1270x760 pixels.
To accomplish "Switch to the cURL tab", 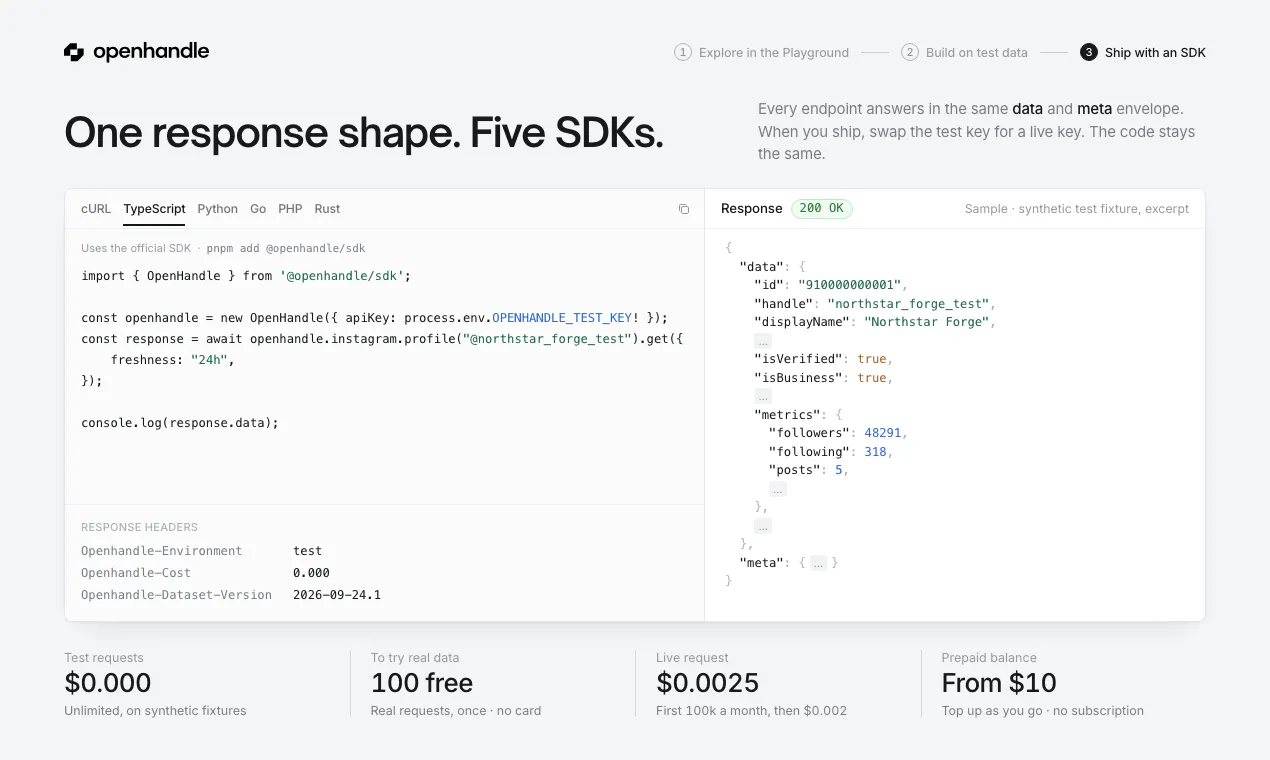I will coord(96,209).
